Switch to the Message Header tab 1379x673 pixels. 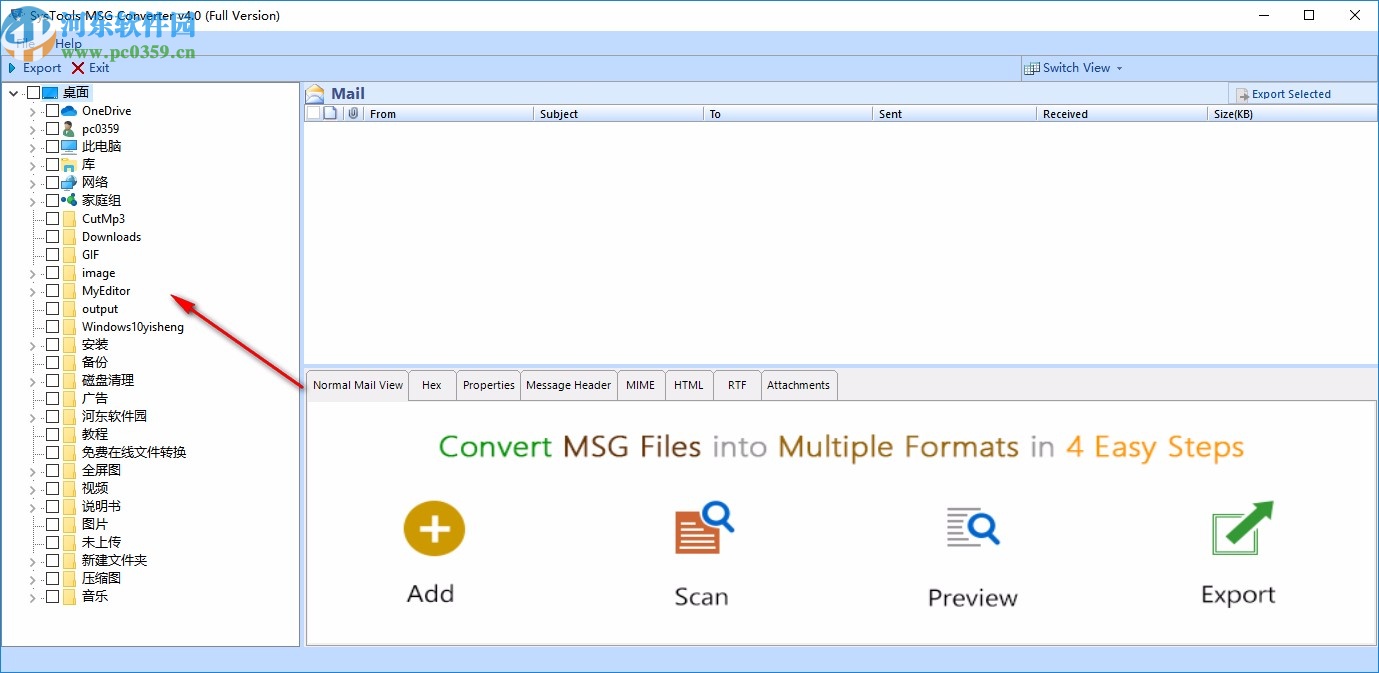pyautogui.click(x=568, y=384)
